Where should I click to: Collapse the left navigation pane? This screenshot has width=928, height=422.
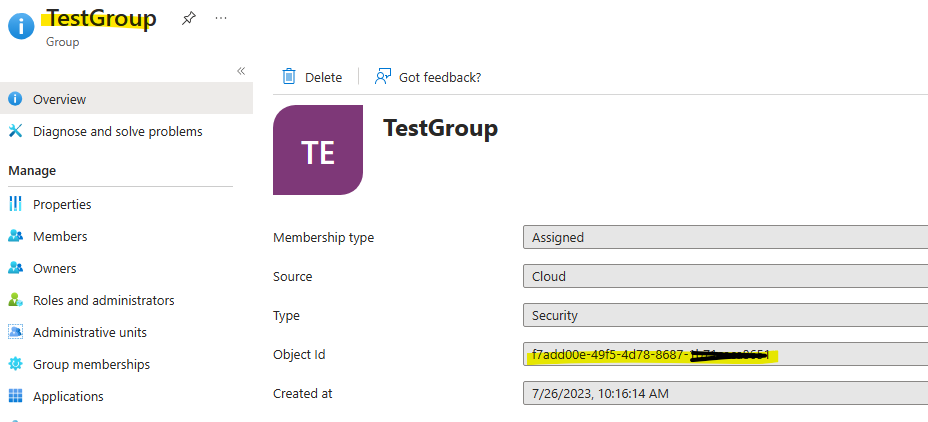(x=241, y=71)
